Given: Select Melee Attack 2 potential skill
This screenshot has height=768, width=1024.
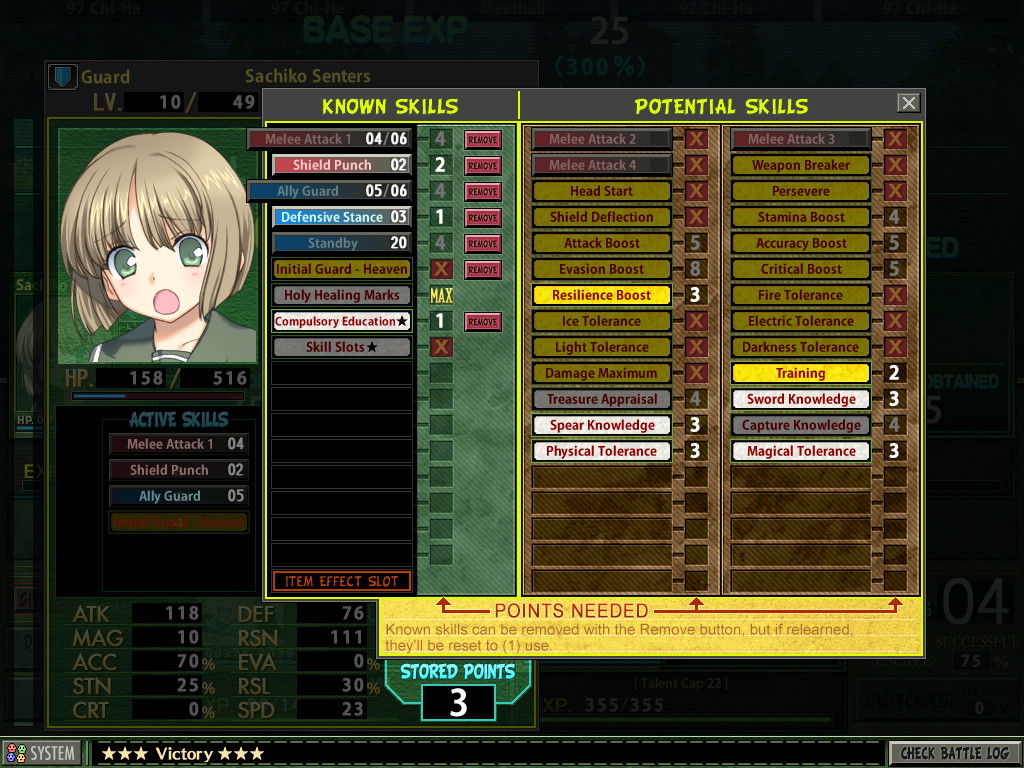Looking at the screenshot, I should (601, 139).
